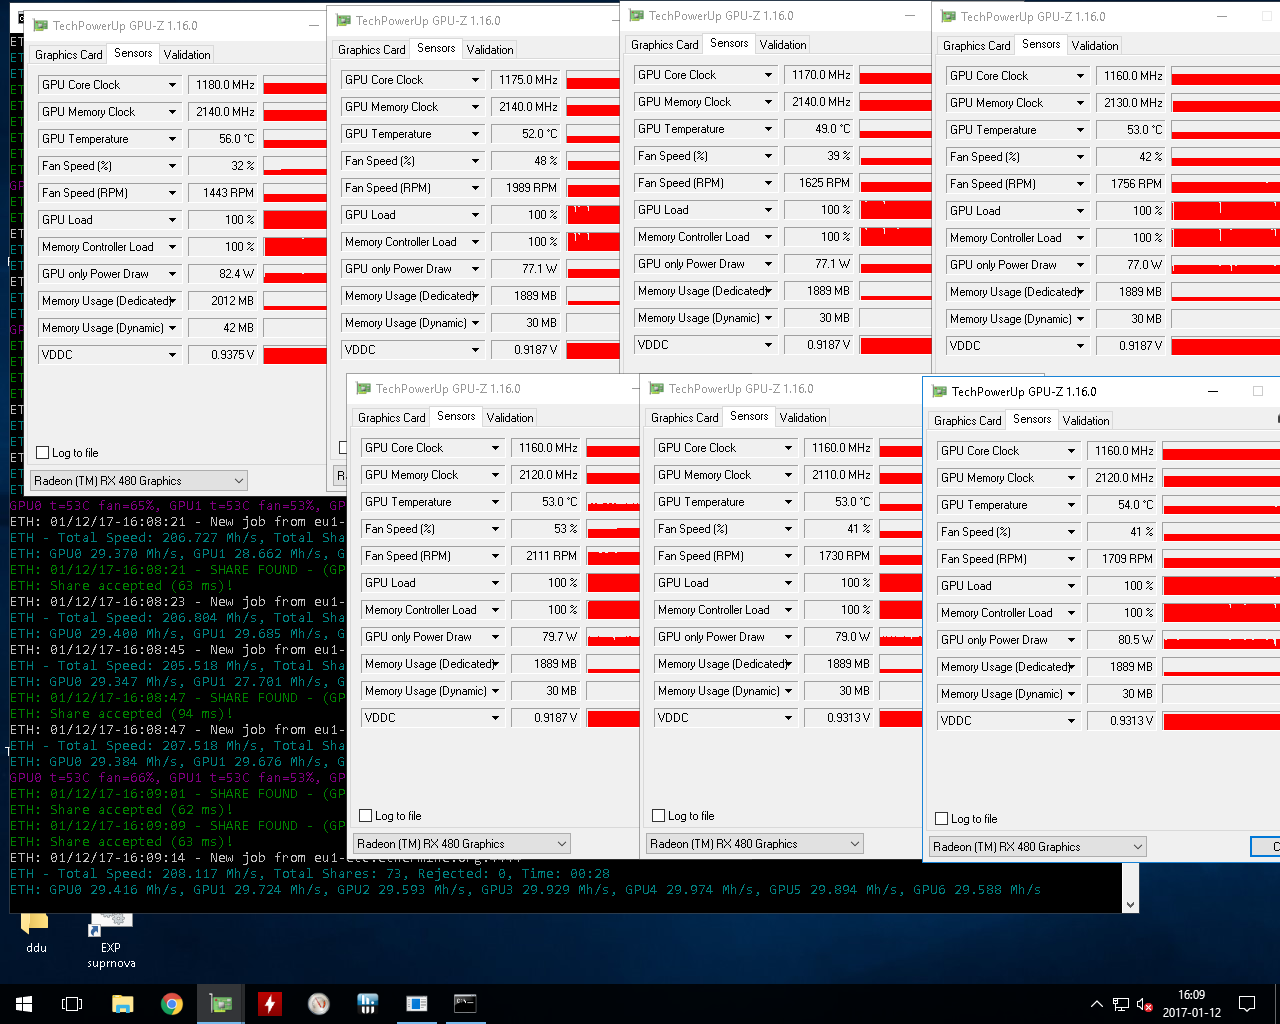This screenshot has width=1280, height=1024.
Task: Open the Radeon RX 480 dropdown in the 1709 RPM window
Action: click(1038, 847)
